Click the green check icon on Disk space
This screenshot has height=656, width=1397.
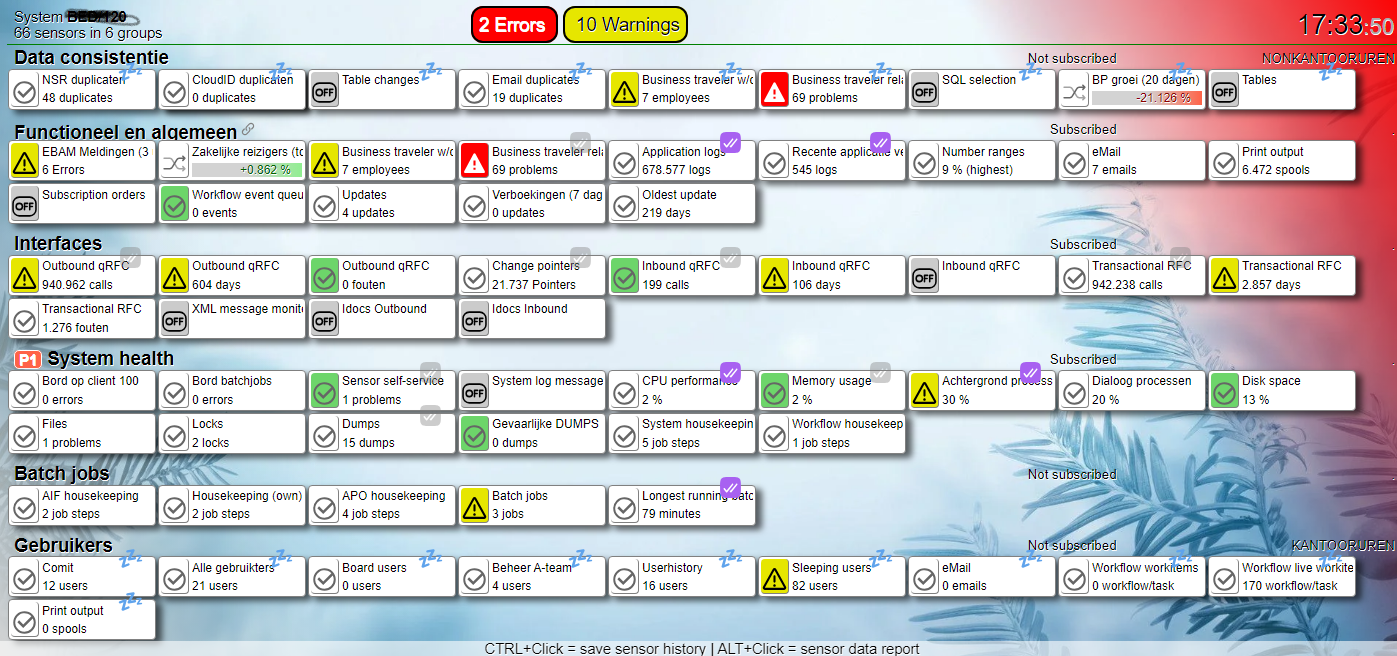[1225, 391]
